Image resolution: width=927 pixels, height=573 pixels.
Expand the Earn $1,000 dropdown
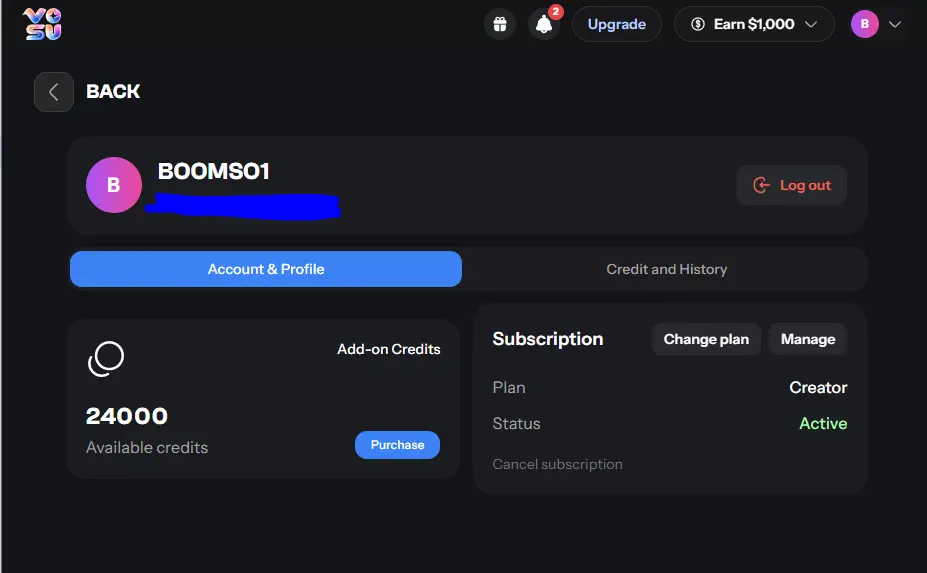click(754, 24)
